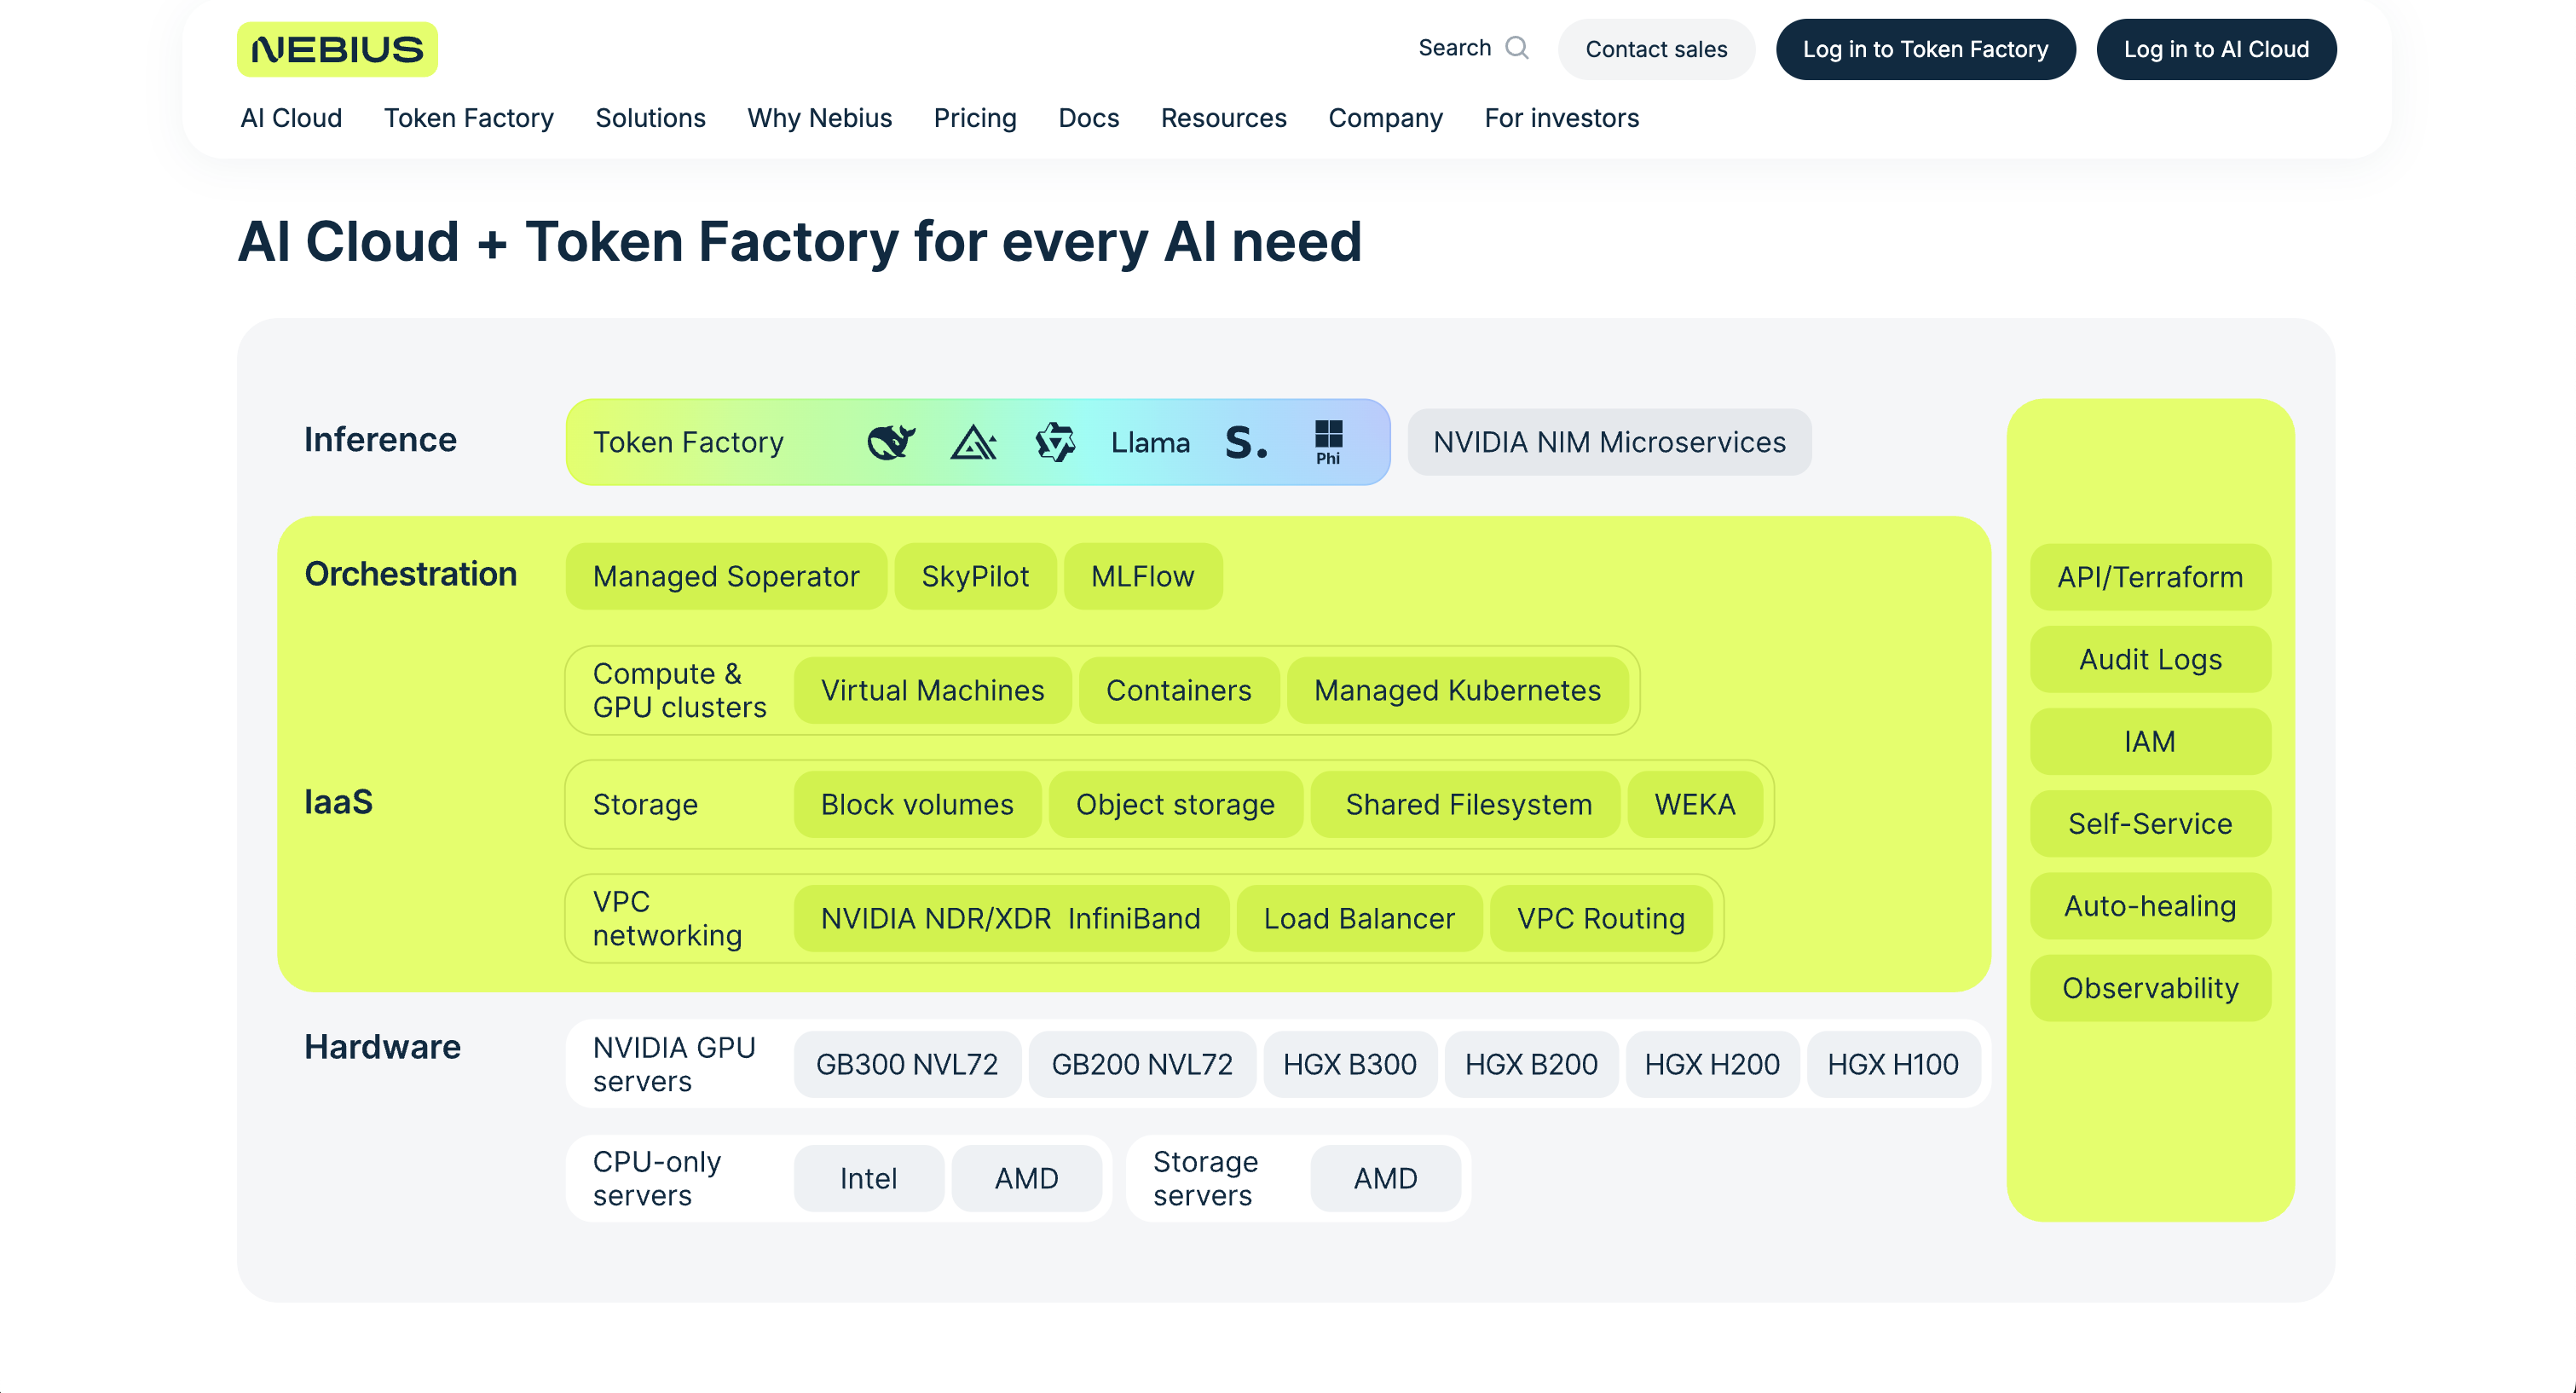The width and height of the screenshot is (2576, 1393).
Task: Click the 'S.' model logo
Action: click(x=1246, y=442)
